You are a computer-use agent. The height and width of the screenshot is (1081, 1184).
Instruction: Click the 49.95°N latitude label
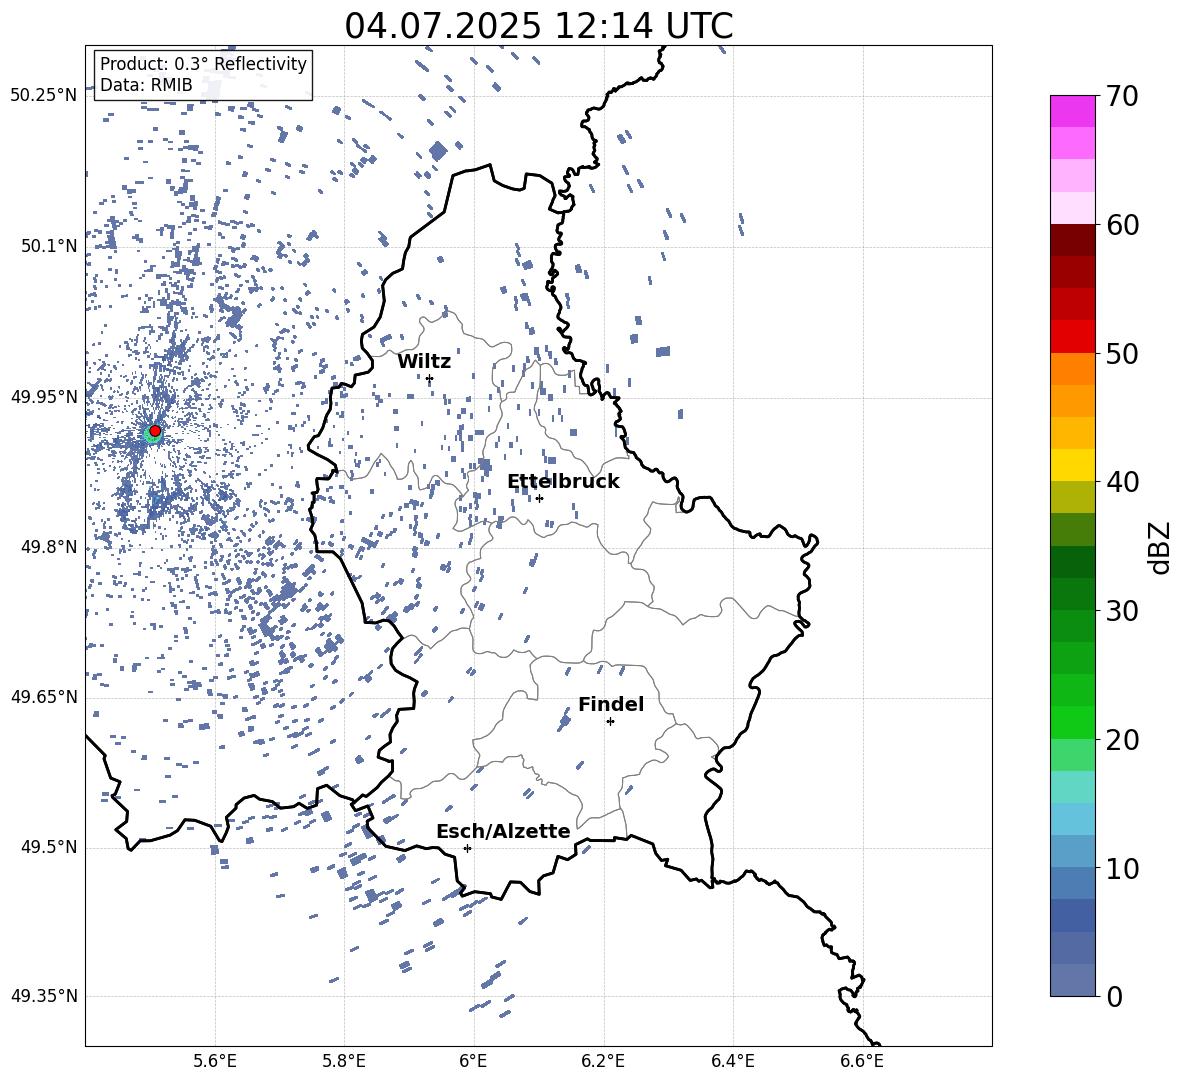click(x=45, y=396)
